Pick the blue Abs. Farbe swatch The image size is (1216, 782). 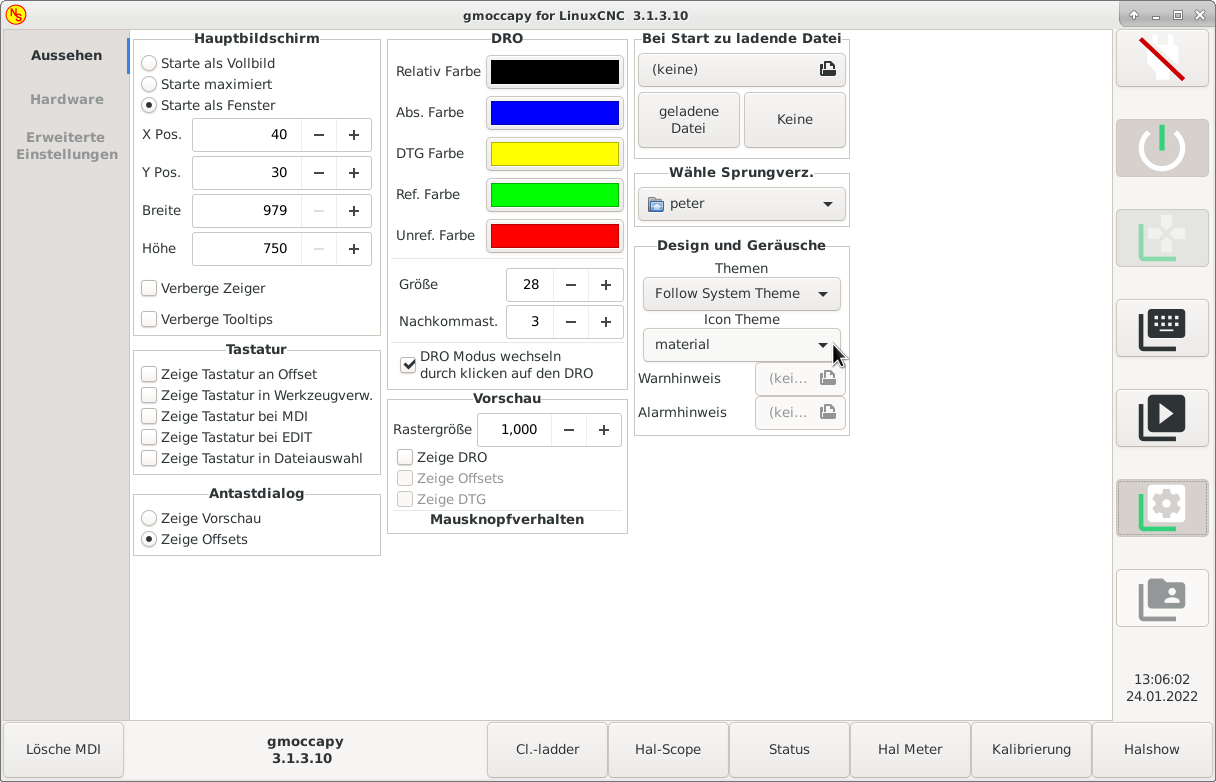point(555,113)
